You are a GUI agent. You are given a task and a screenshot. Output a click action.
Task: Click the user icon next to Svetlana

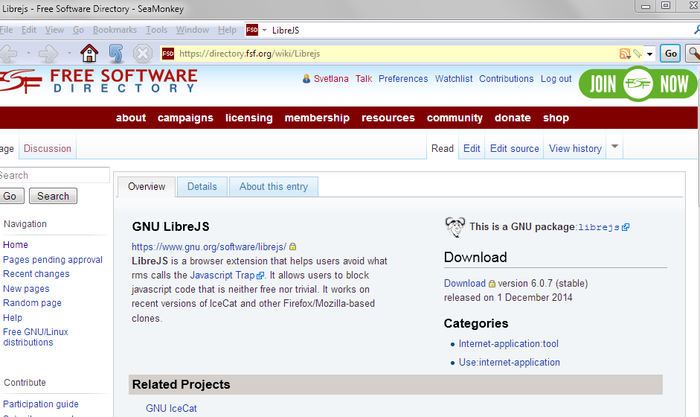tap(306, 79)
